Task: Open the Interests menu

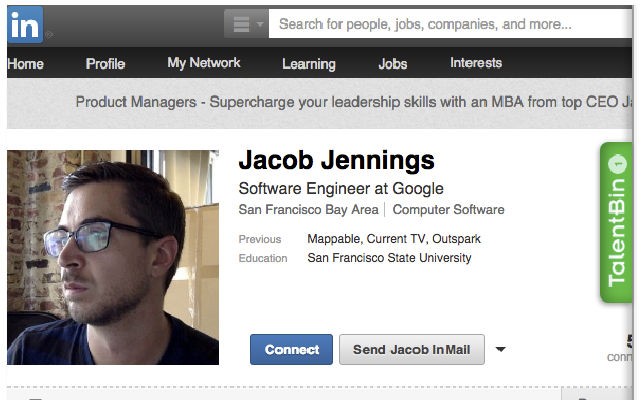Action: tap(476, 63)
